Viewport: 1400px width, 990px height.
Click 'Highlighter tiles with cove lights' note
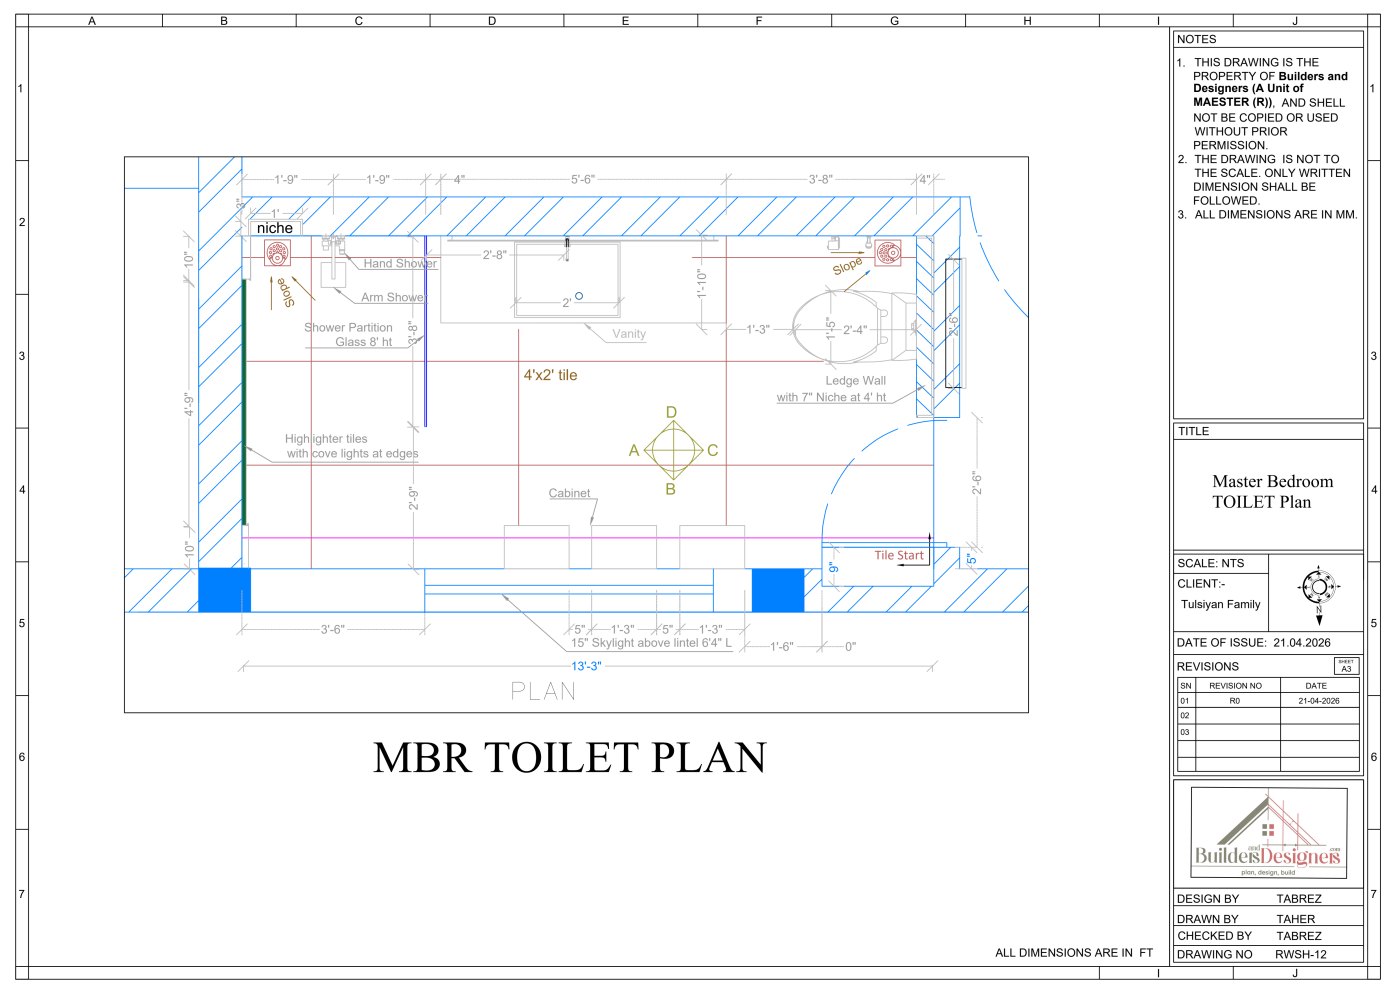(351, 446)
